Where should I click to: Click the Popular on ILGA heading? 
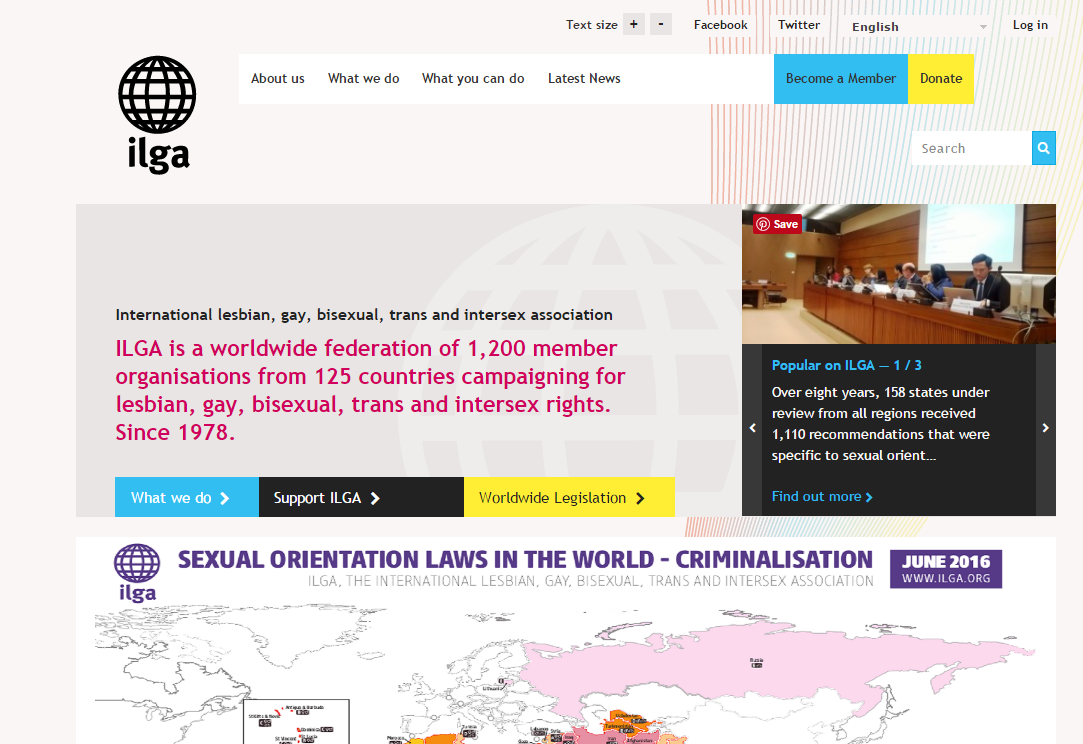tap(846, 365)
